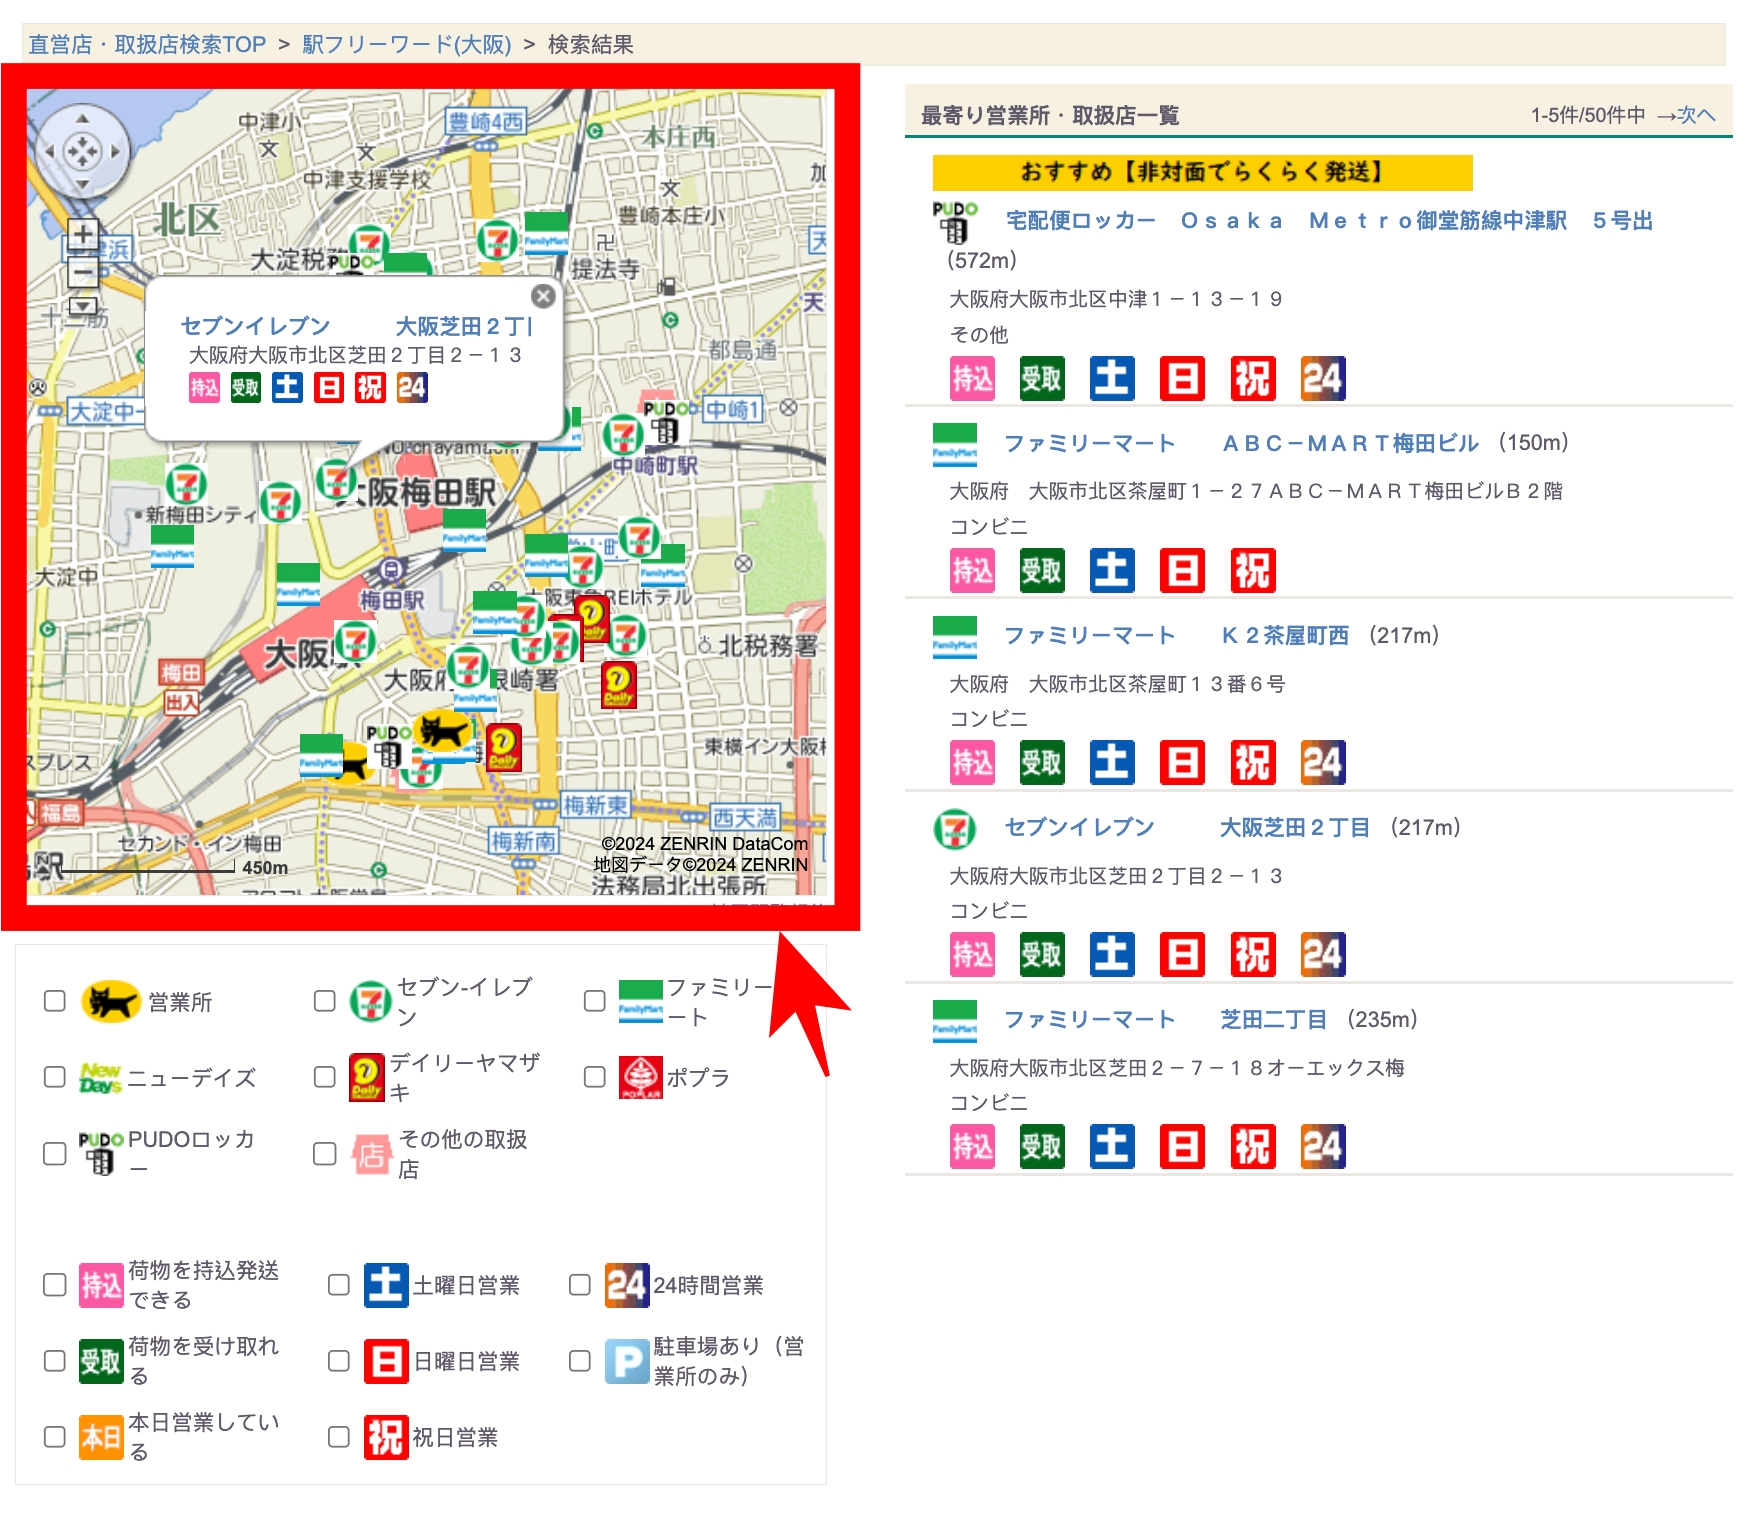Enable 祝日営業 filter checkbox

[x=339, y=1437]
